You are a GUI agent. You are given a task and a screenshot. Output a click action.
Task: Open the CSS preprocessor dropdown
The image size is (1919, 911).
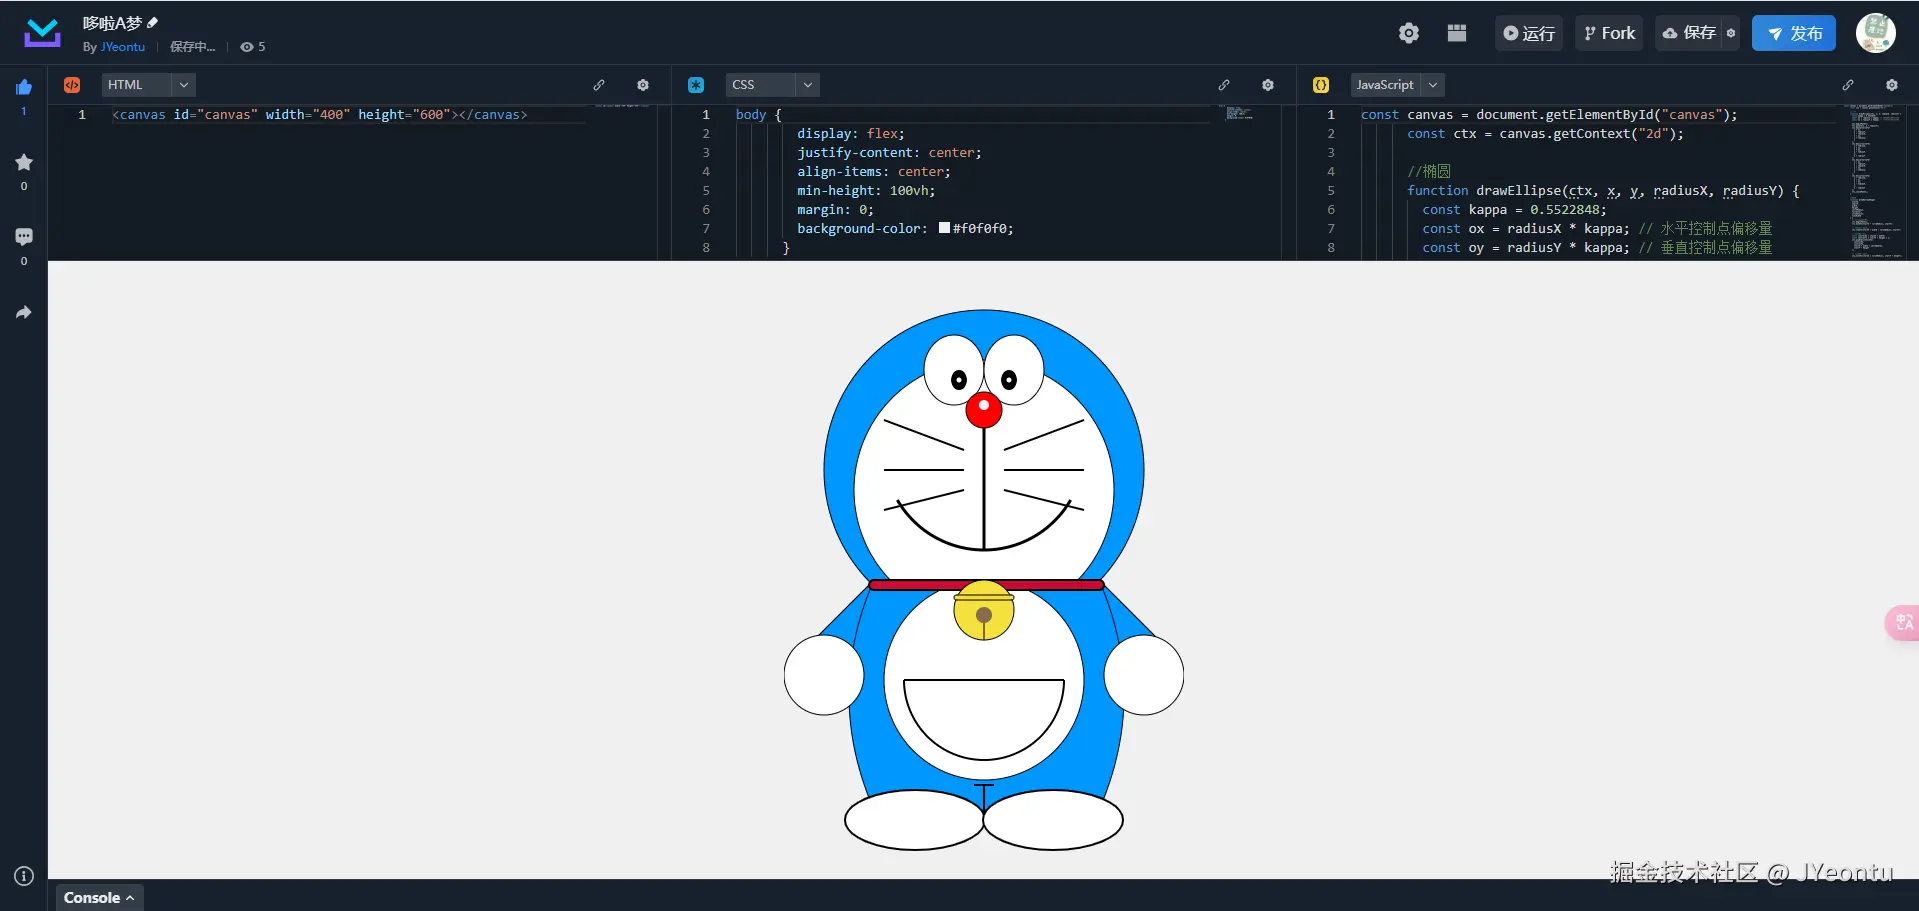pos(773,85)
